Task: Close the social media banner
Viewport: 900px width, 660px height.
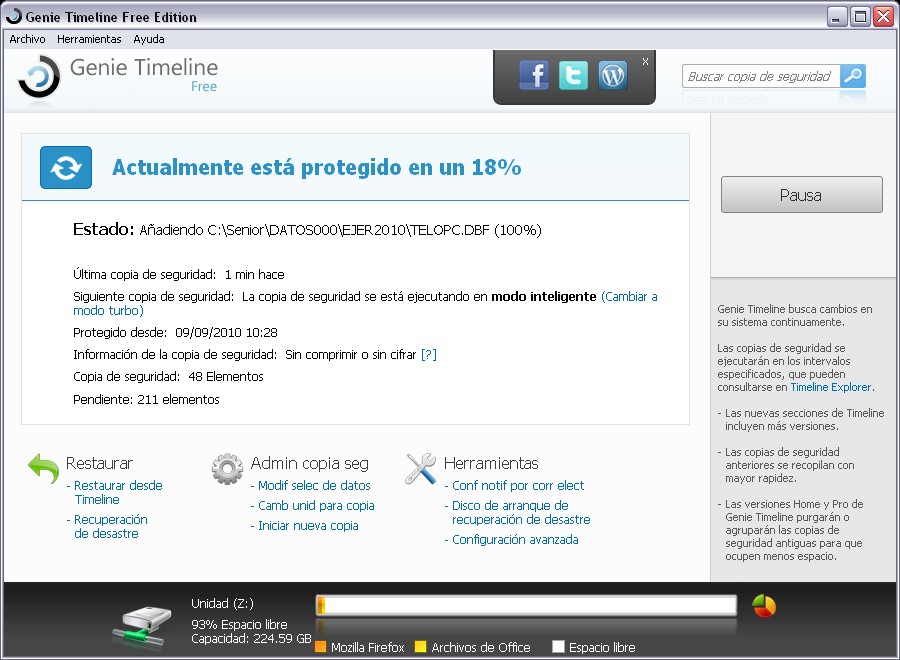Action: (645, 61)
